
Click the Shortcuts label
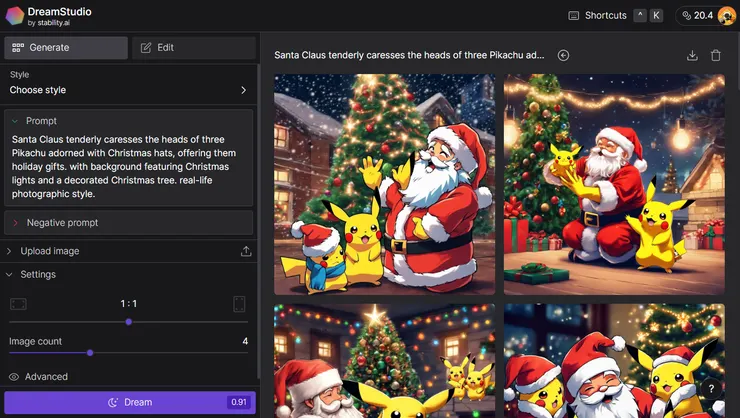pos(605,16)
